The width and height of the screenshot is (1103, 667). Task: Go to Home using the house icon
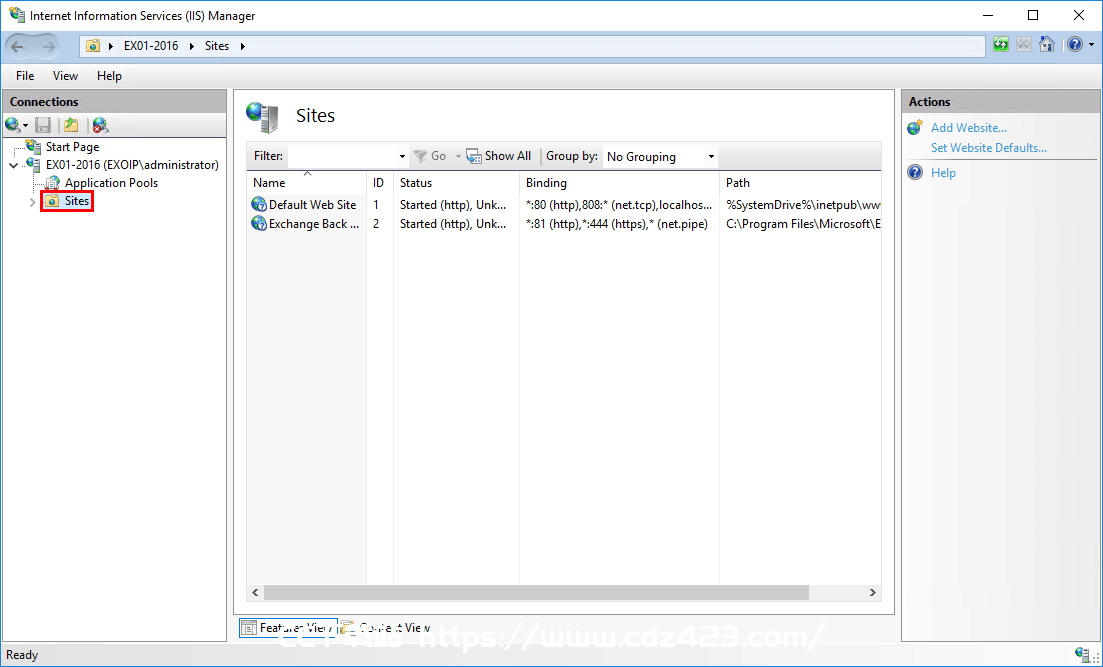(1047, 45)
